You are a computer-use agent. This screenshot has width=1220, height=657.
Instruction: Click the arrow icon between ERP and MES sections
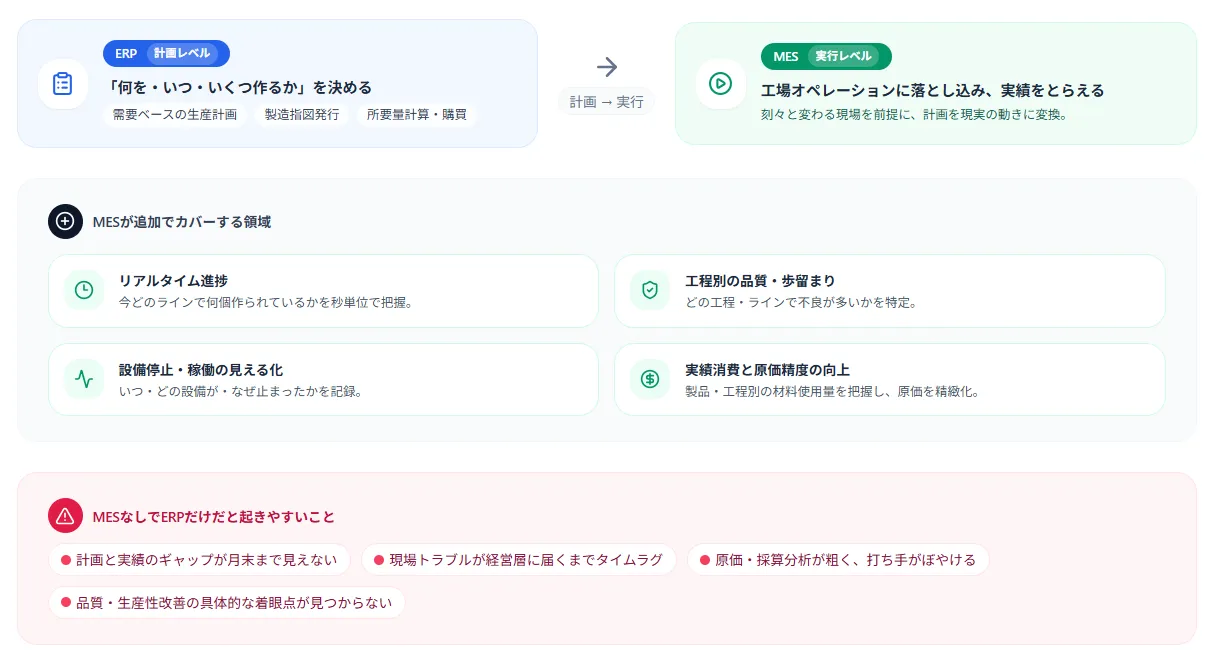click(607, 66)
